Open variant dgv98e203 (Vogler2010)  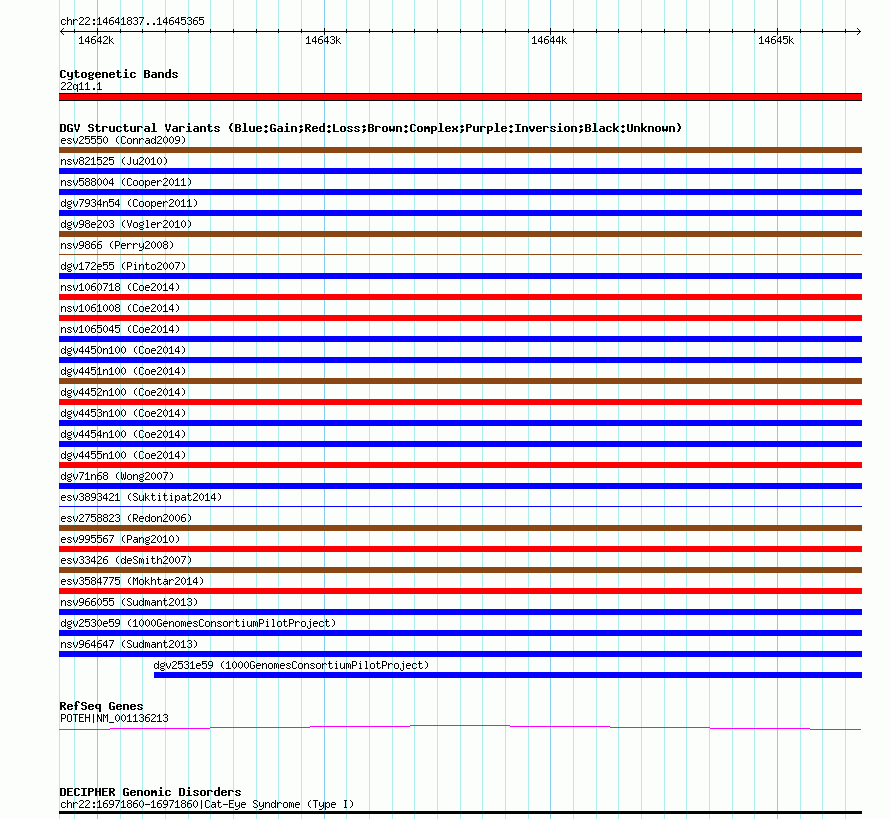tap(126, 224)
